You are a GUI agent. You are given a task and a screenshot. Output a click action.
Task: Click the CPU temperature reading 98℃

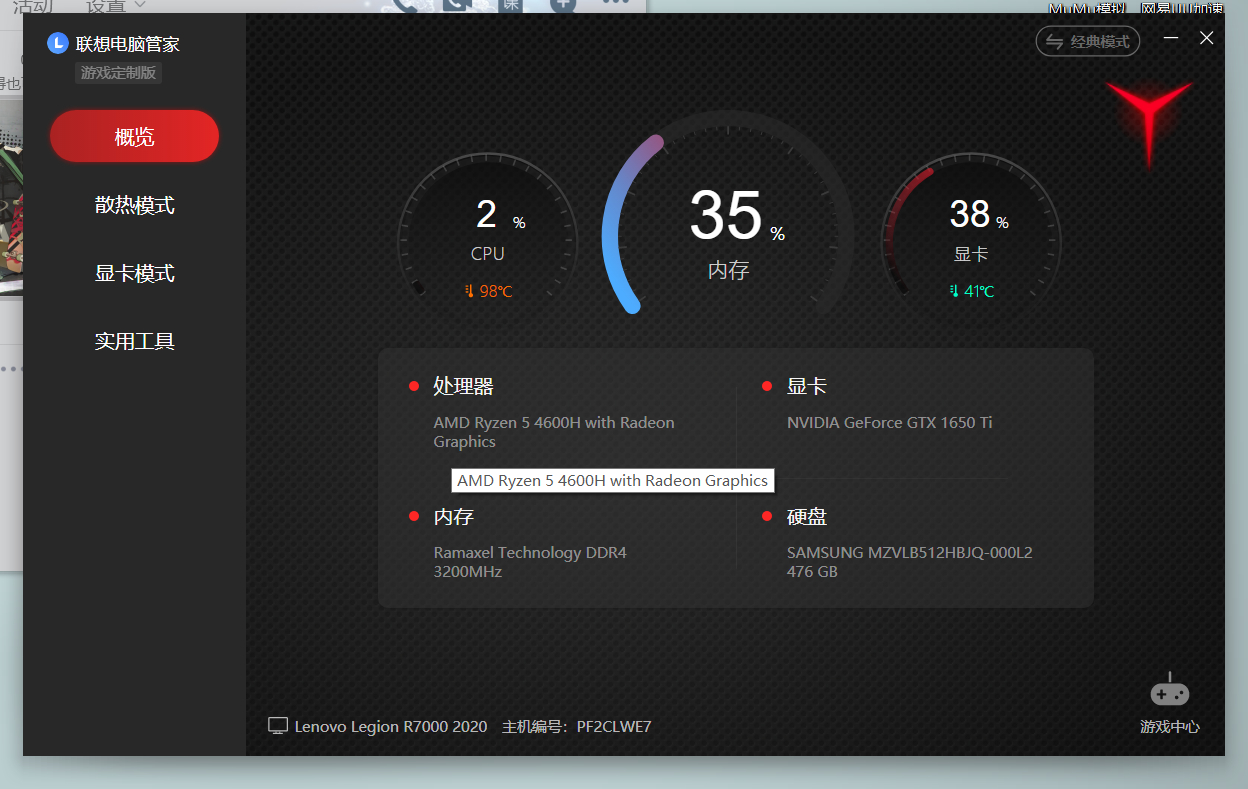point(488,292)
